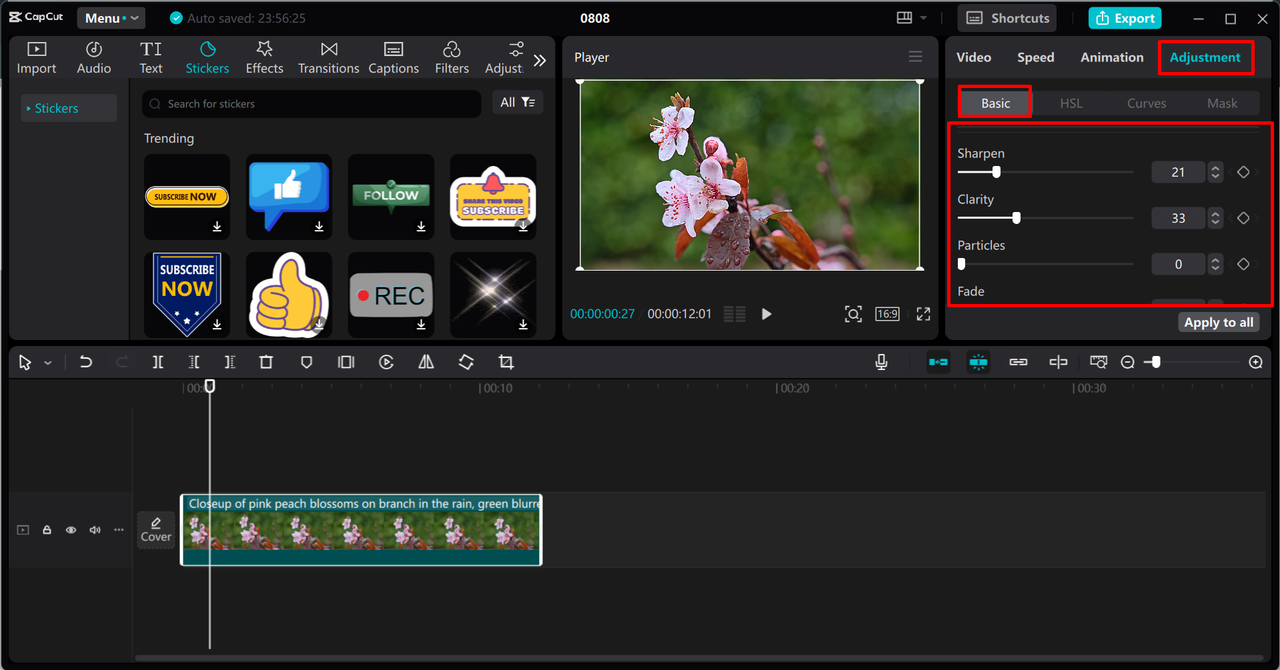Add a keyframe for Sharpen
The image size is (1280, 670).
[1243, 172]
